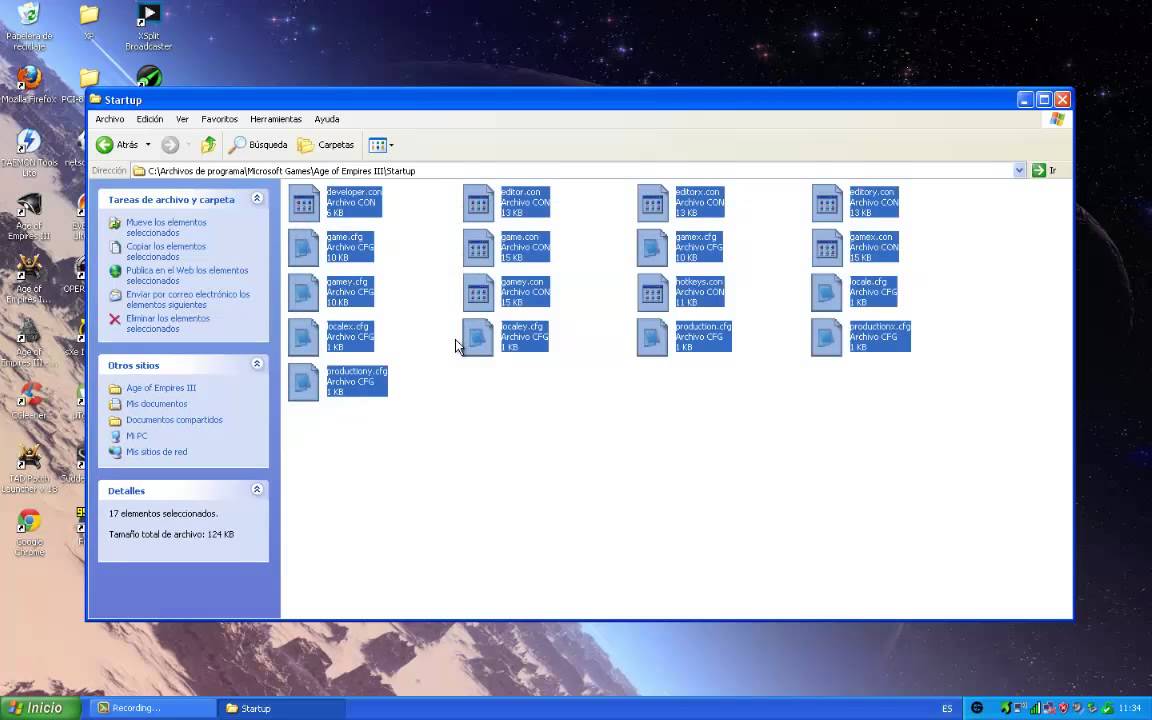The width and height of the screenshot is (1152, 720).
Task: Open the Ver menu
Action: [x=182, y=119]
